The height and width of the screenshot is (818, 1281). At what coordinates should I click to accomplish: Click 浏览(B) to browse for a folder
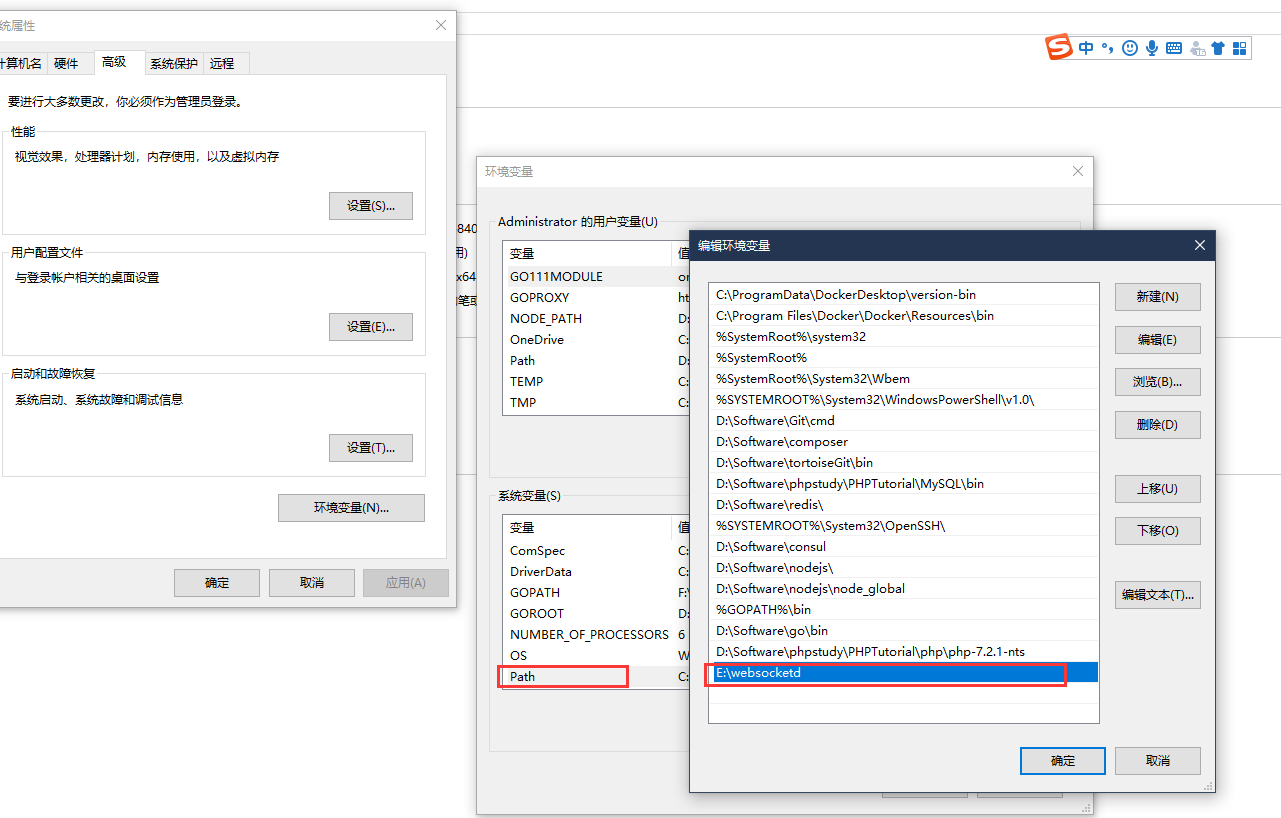(1157, 381)
